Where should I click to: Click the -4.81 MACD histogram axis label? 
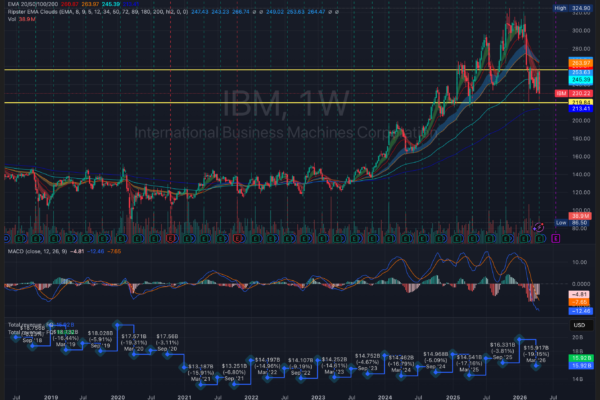pyautogui.click(x=581, y=294)
